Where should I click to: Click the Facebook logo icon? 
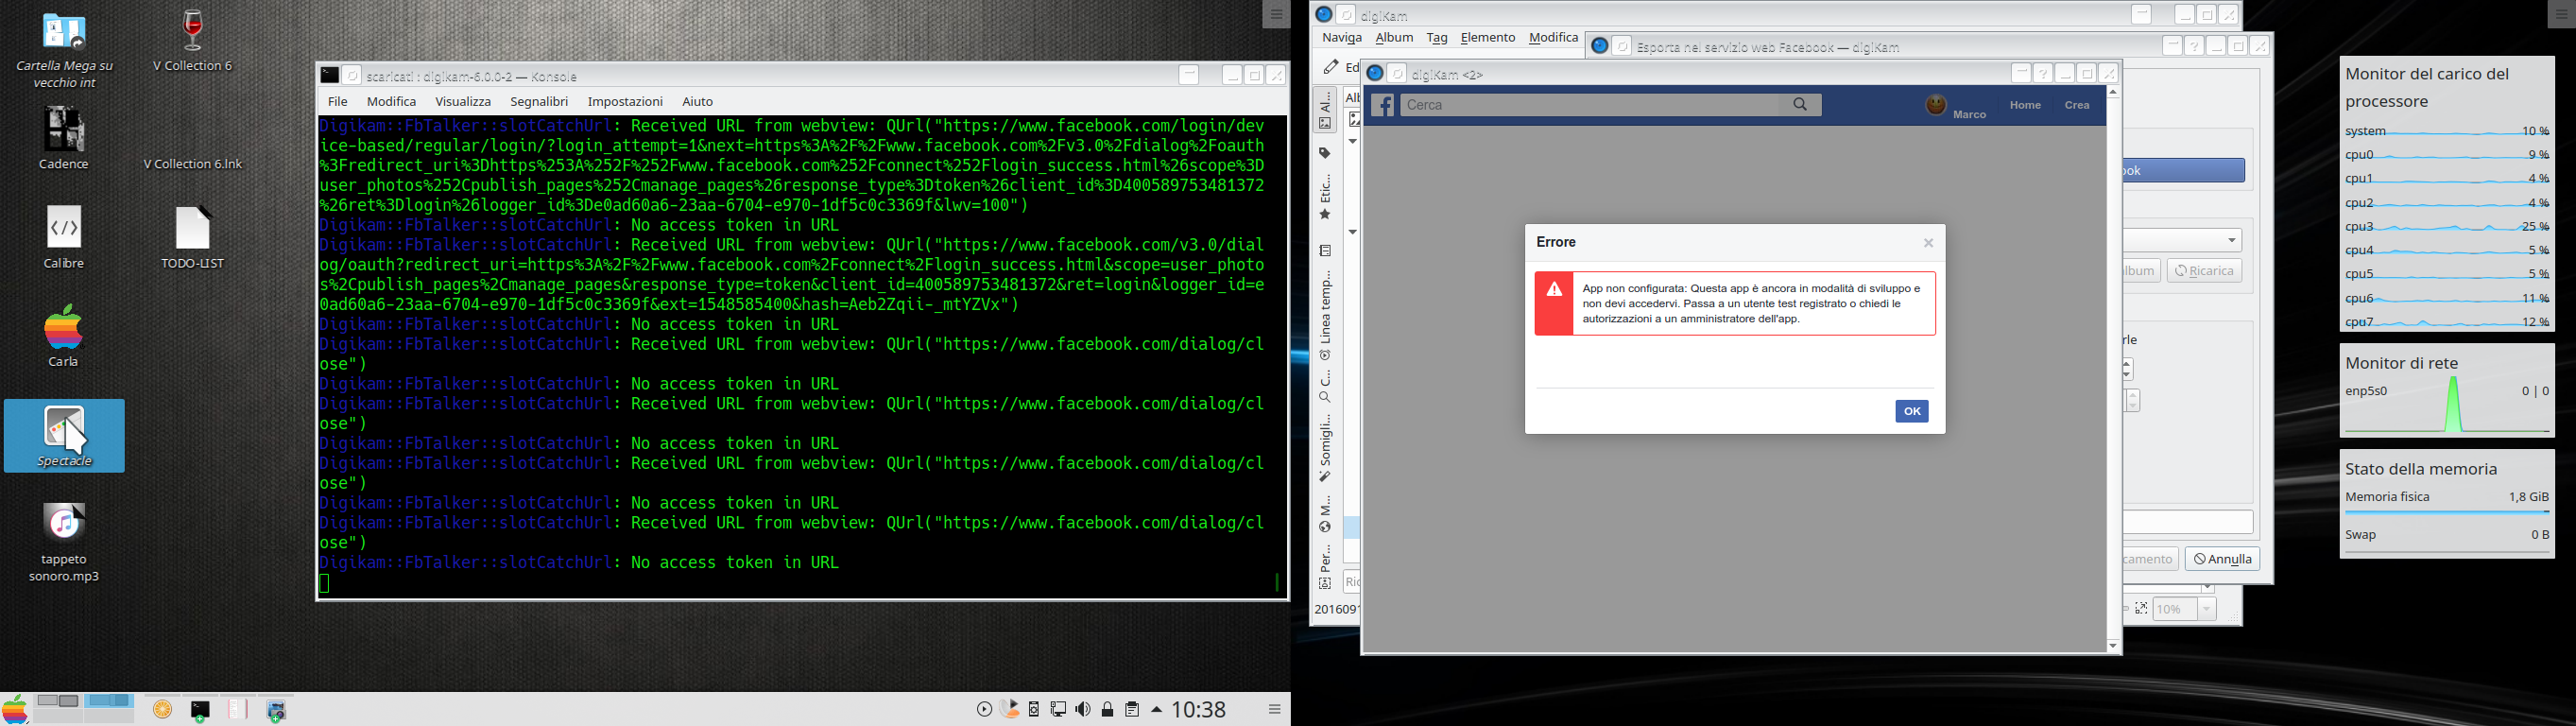(x=1382, y=105)
